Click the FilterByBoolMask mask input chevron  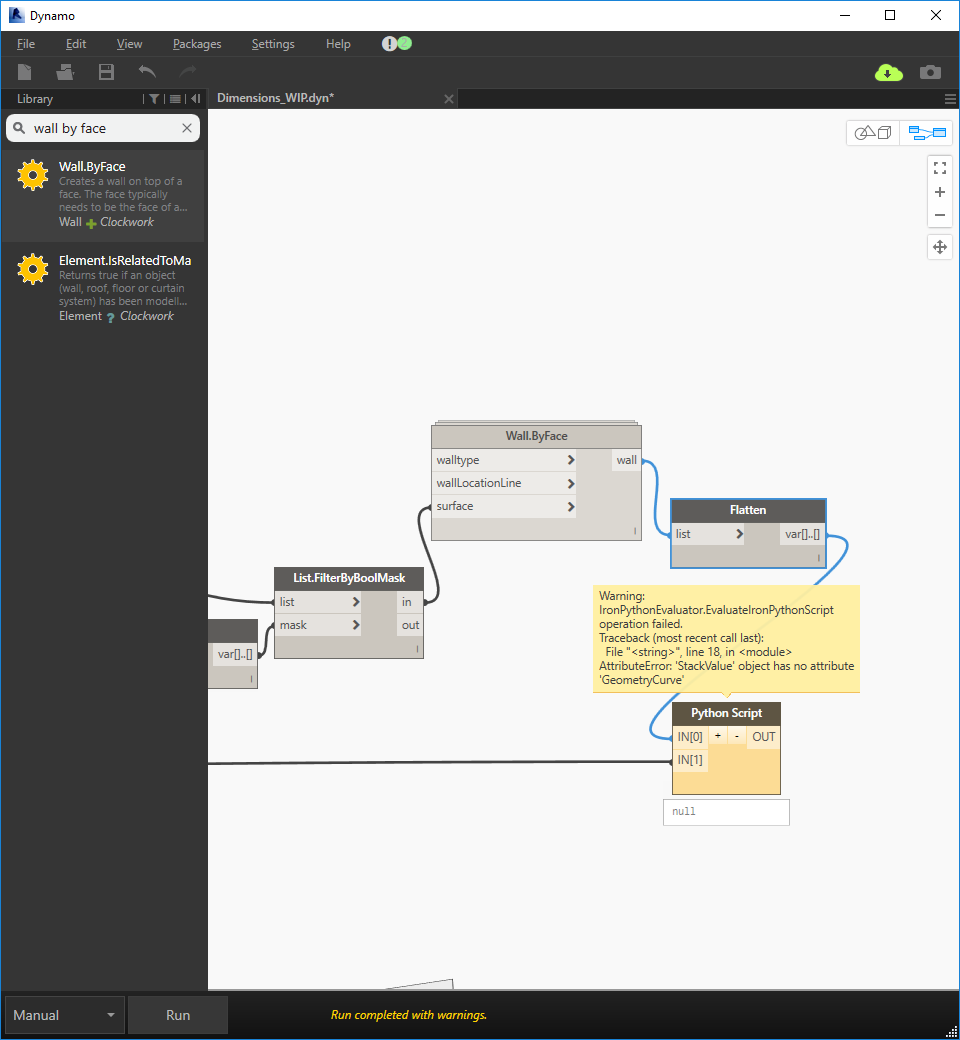pyautogui.click(x=356, y=625)
